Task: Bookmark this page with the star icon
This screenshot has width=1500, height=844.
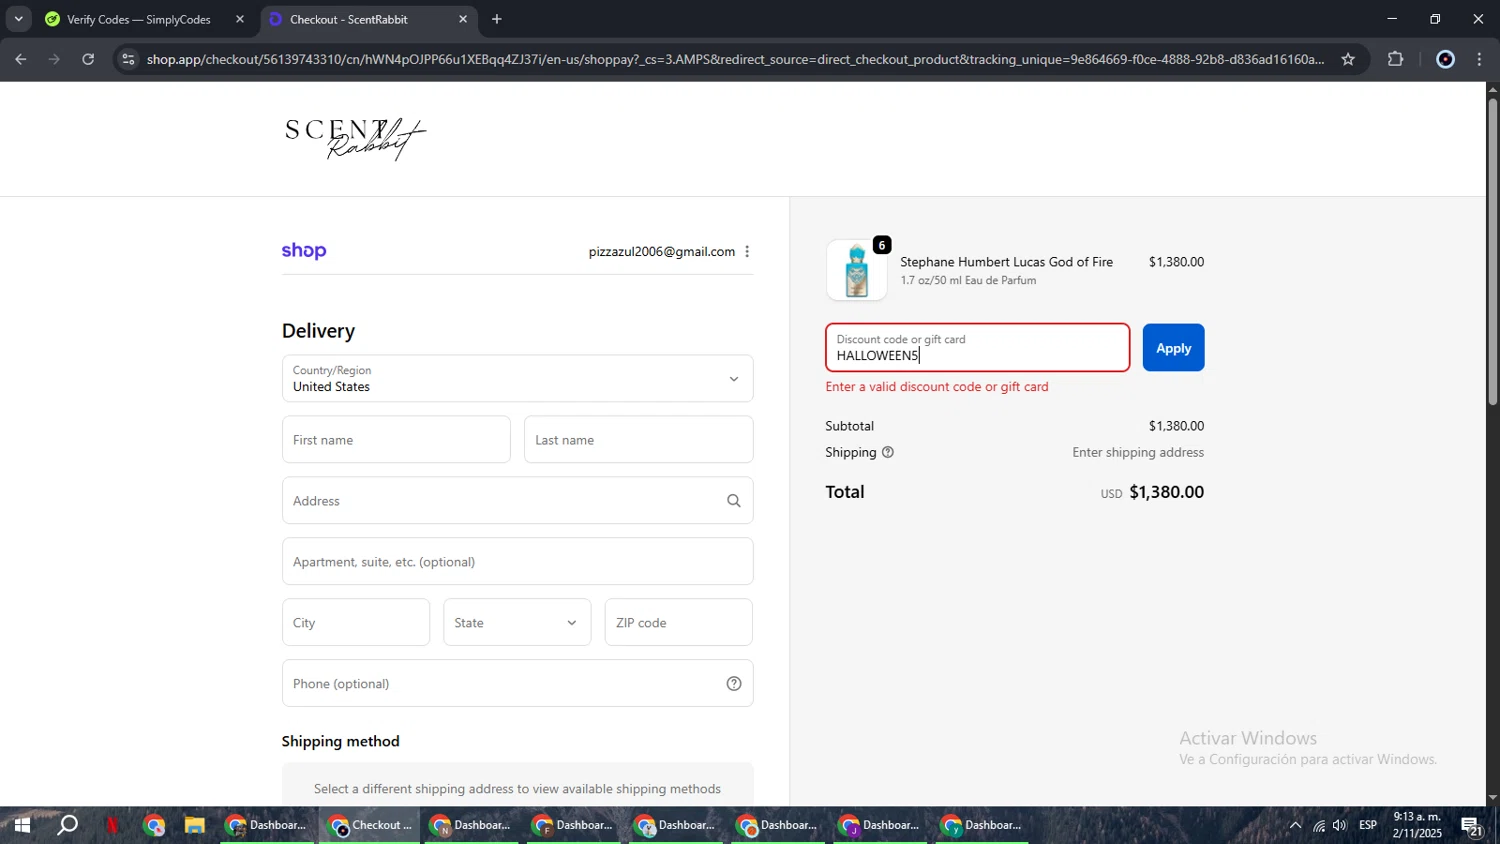Action: click(1348, 59)
